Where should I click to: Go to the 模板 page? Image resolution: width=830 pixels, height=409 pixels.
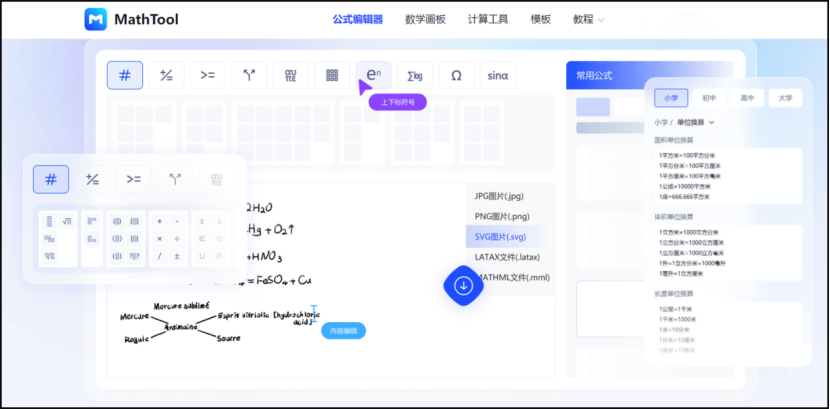click(540, 20)
